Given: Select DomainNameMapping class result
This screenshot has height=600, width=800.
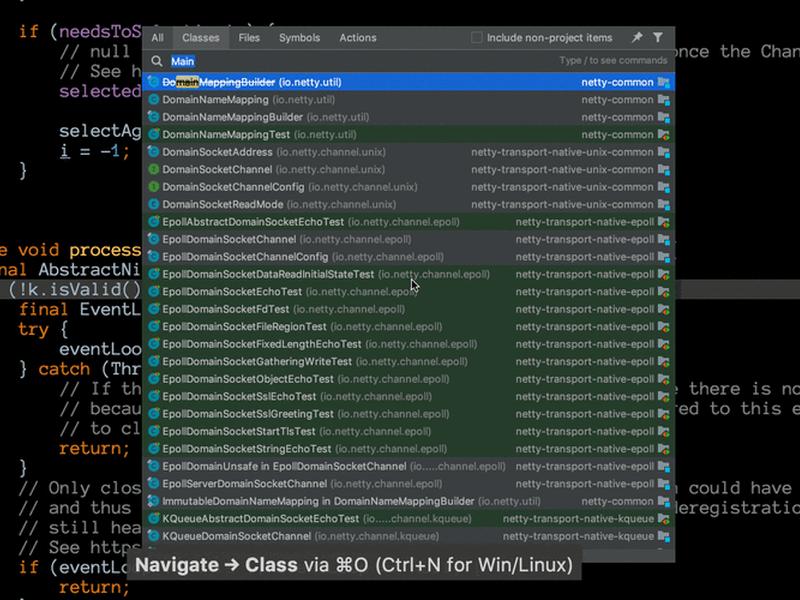Looking at the screenshot, I should point(408,99).
